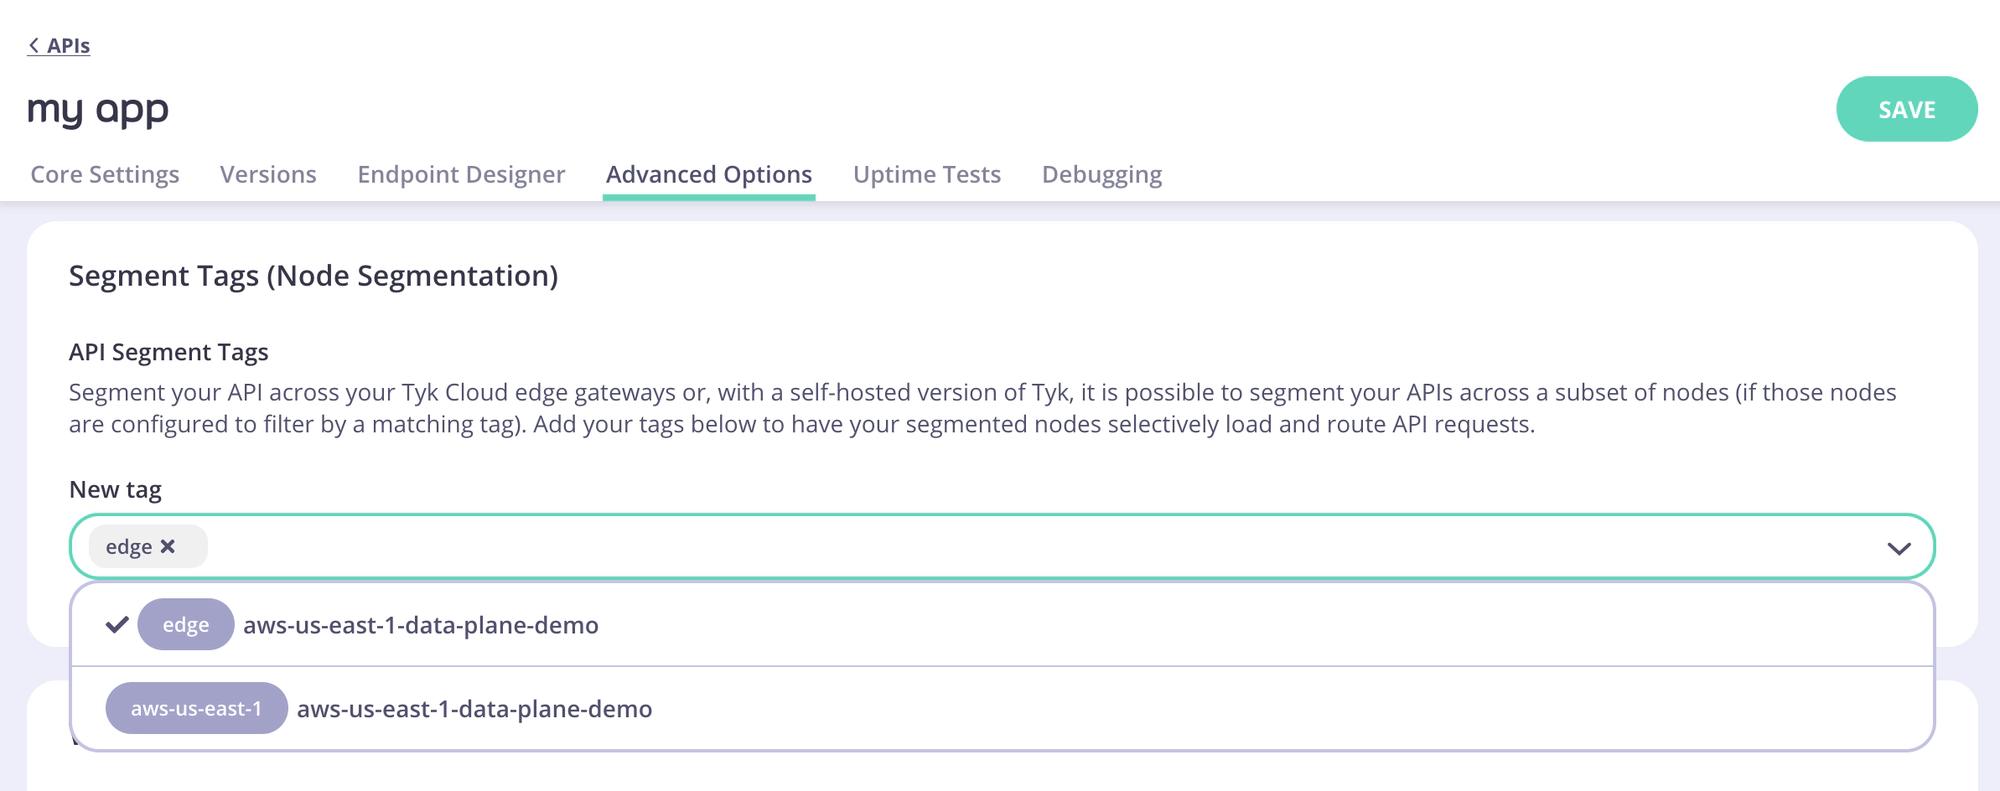Open the Uptime Tests tab
The image size is (2000, 791).
click(926, 174)
